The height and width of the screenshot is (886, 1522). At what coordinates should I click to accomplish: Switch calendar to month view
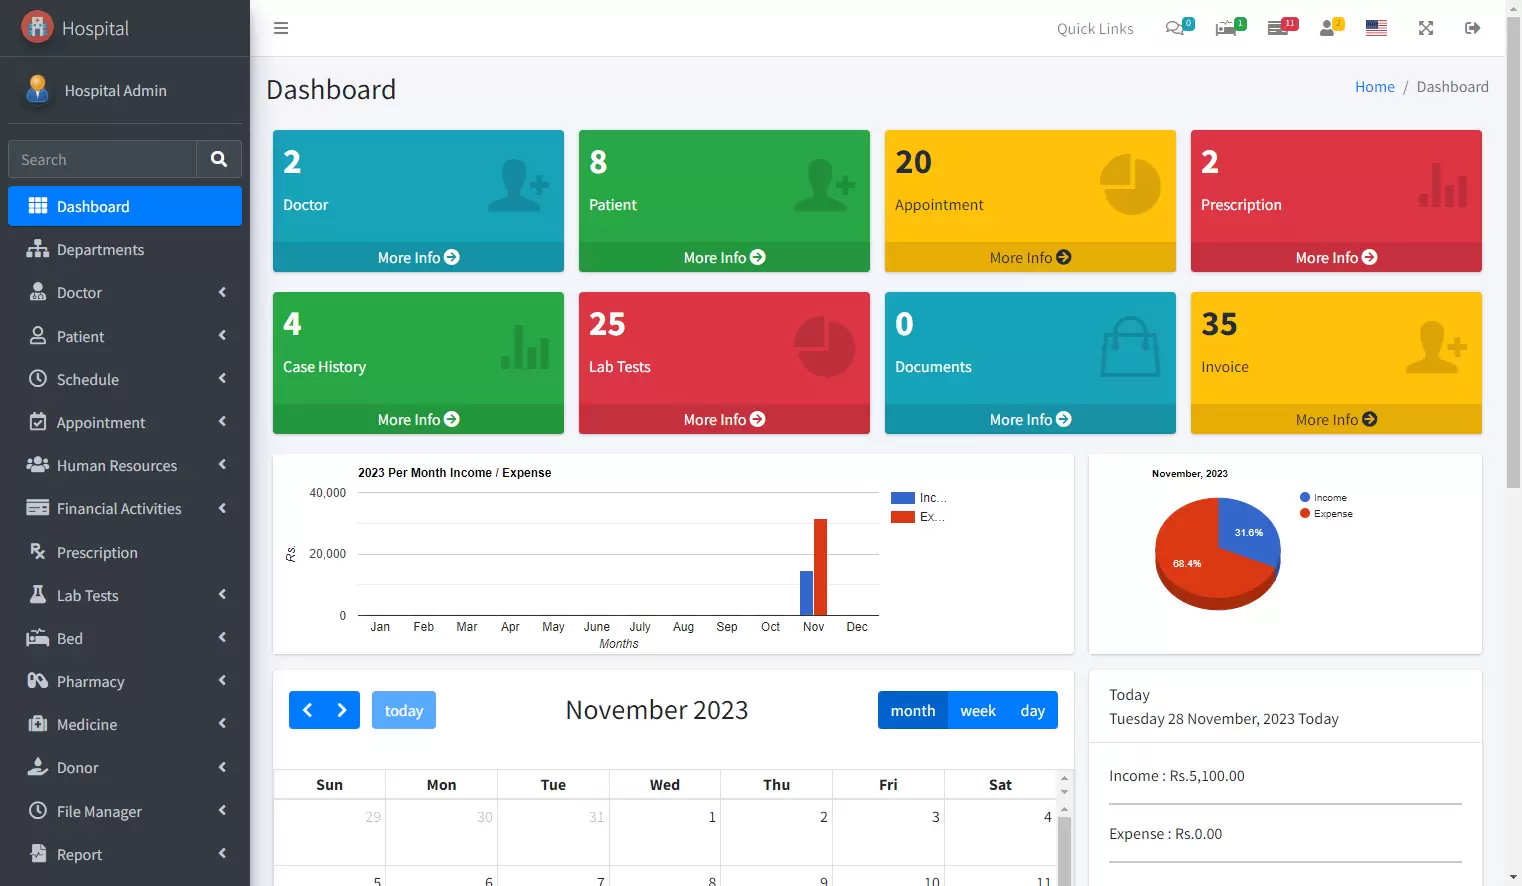(x=913, y=710)
